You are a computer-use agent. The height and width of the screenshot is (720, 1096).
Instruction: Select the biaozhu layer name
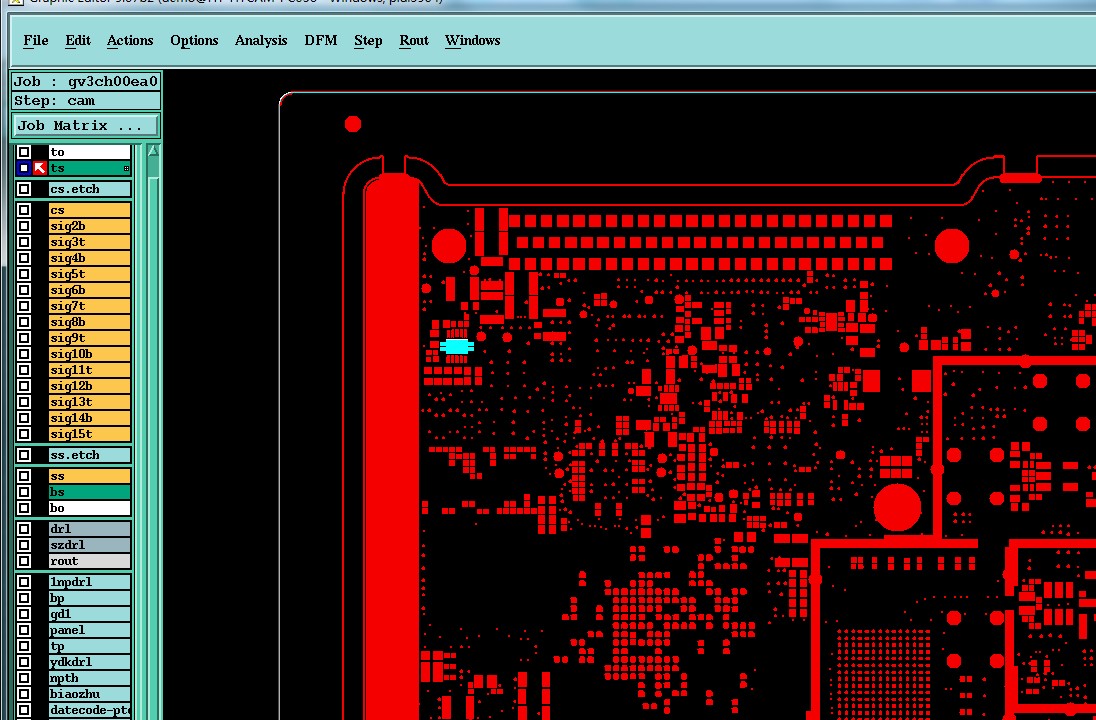click(89, 694)
